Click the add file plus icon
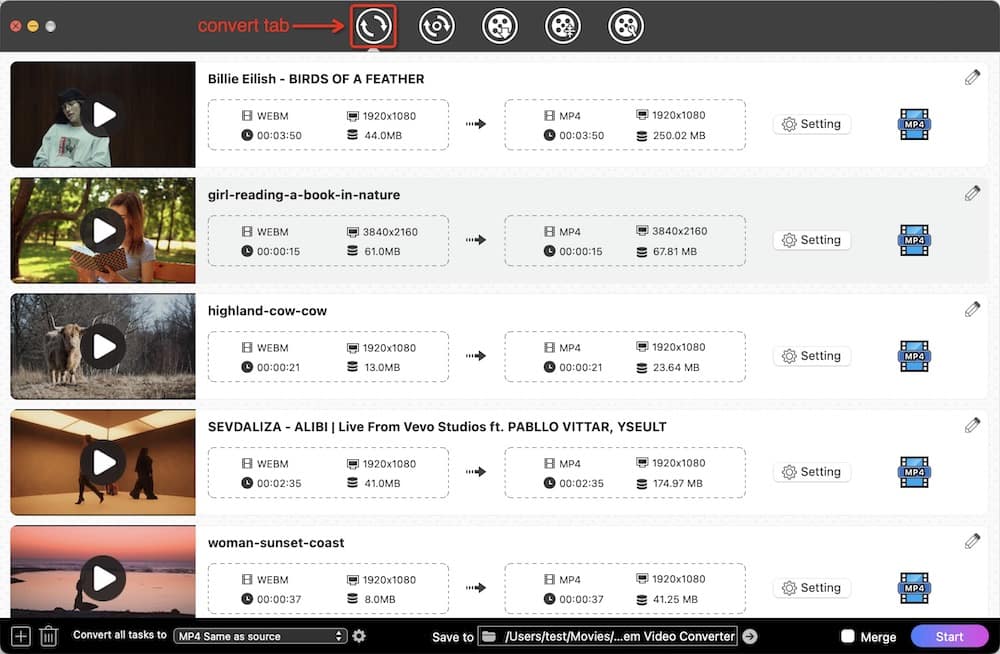This screenshot has width=1000, height=654. (x=21, y=636)
